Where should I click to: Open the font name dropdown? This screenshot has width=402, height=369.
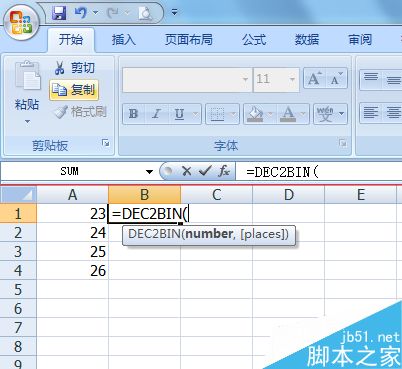(245, 80)
